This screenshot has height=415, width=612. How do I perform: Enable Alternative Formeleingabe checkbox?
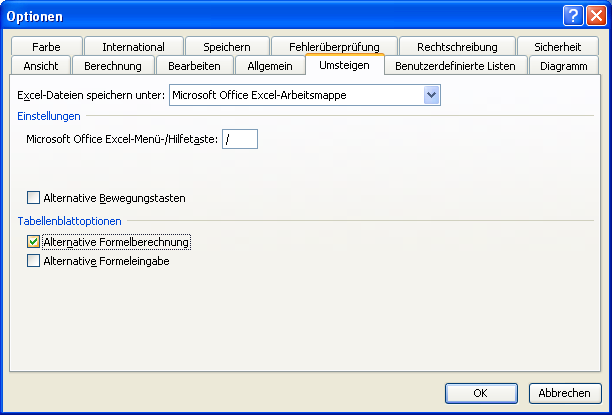34,261
